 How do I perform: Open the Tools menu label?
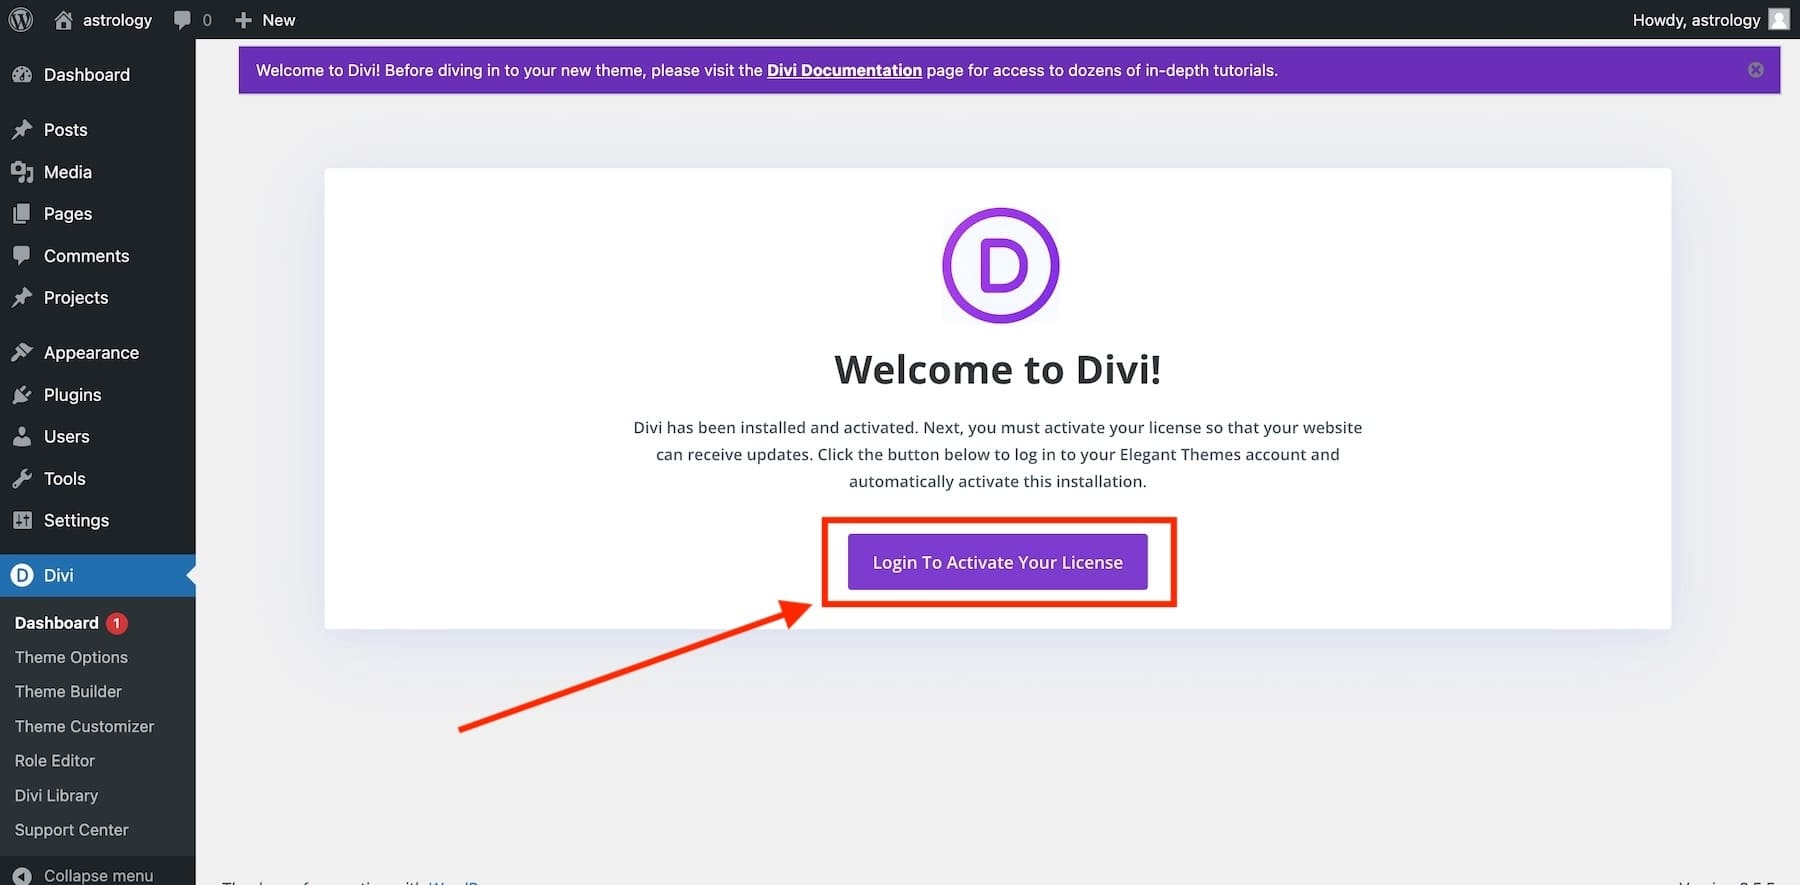click(x=65, y=479)
